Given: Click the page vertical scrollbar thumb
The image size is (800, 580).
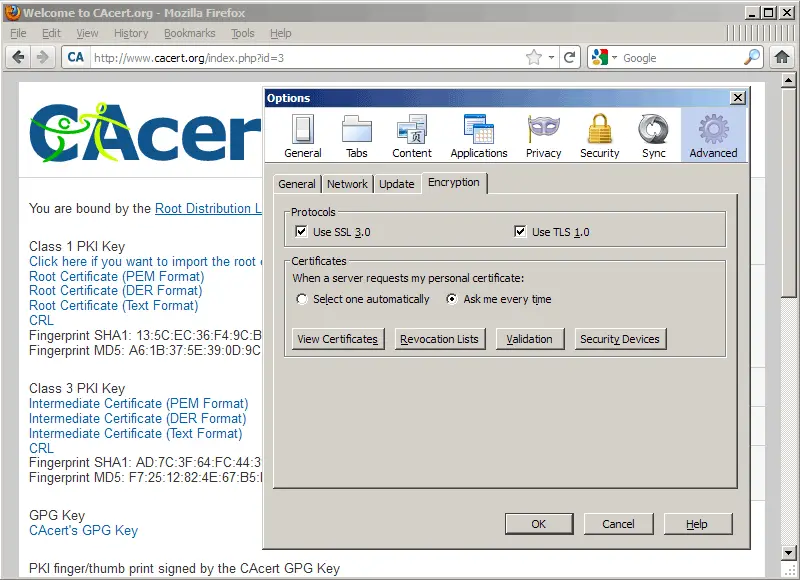Looking at the screenshot, I should click(789, 191).
